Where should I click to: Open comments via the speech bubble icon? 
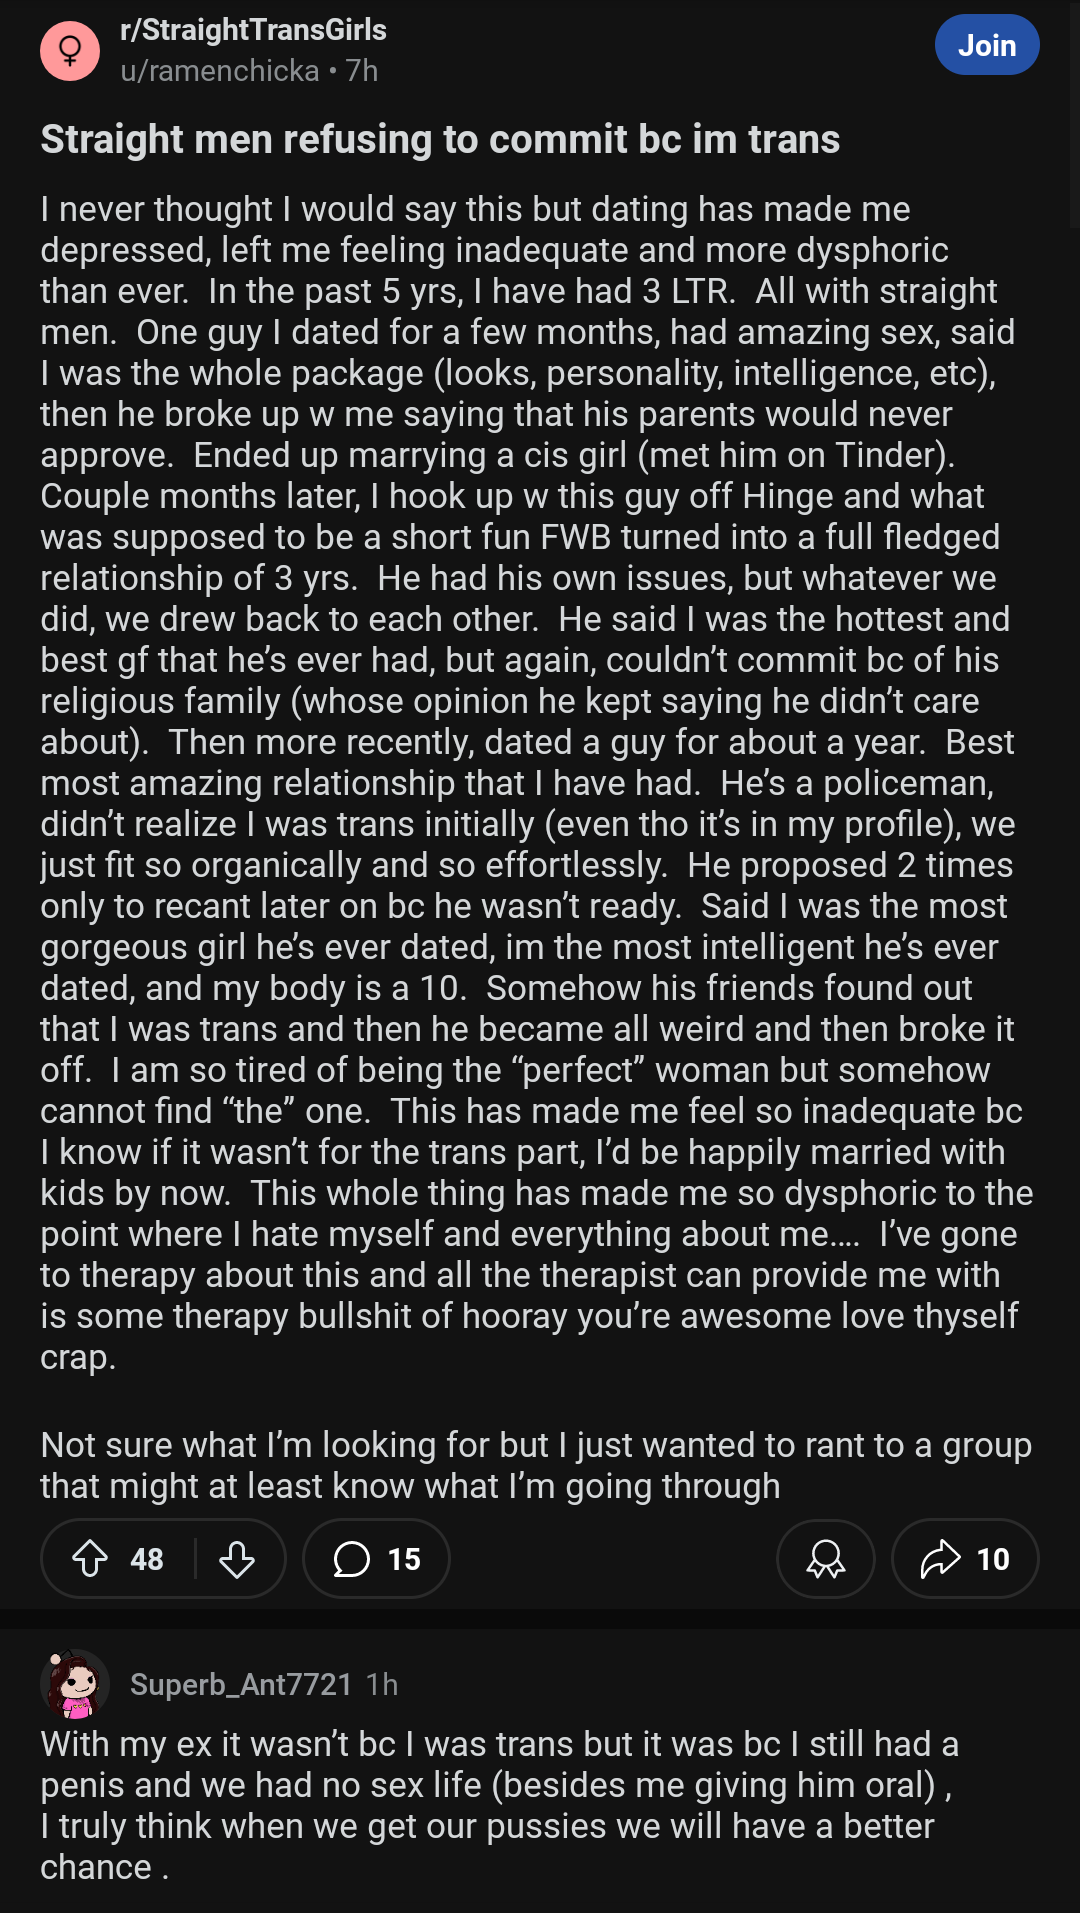click(x=351, y=1558)
